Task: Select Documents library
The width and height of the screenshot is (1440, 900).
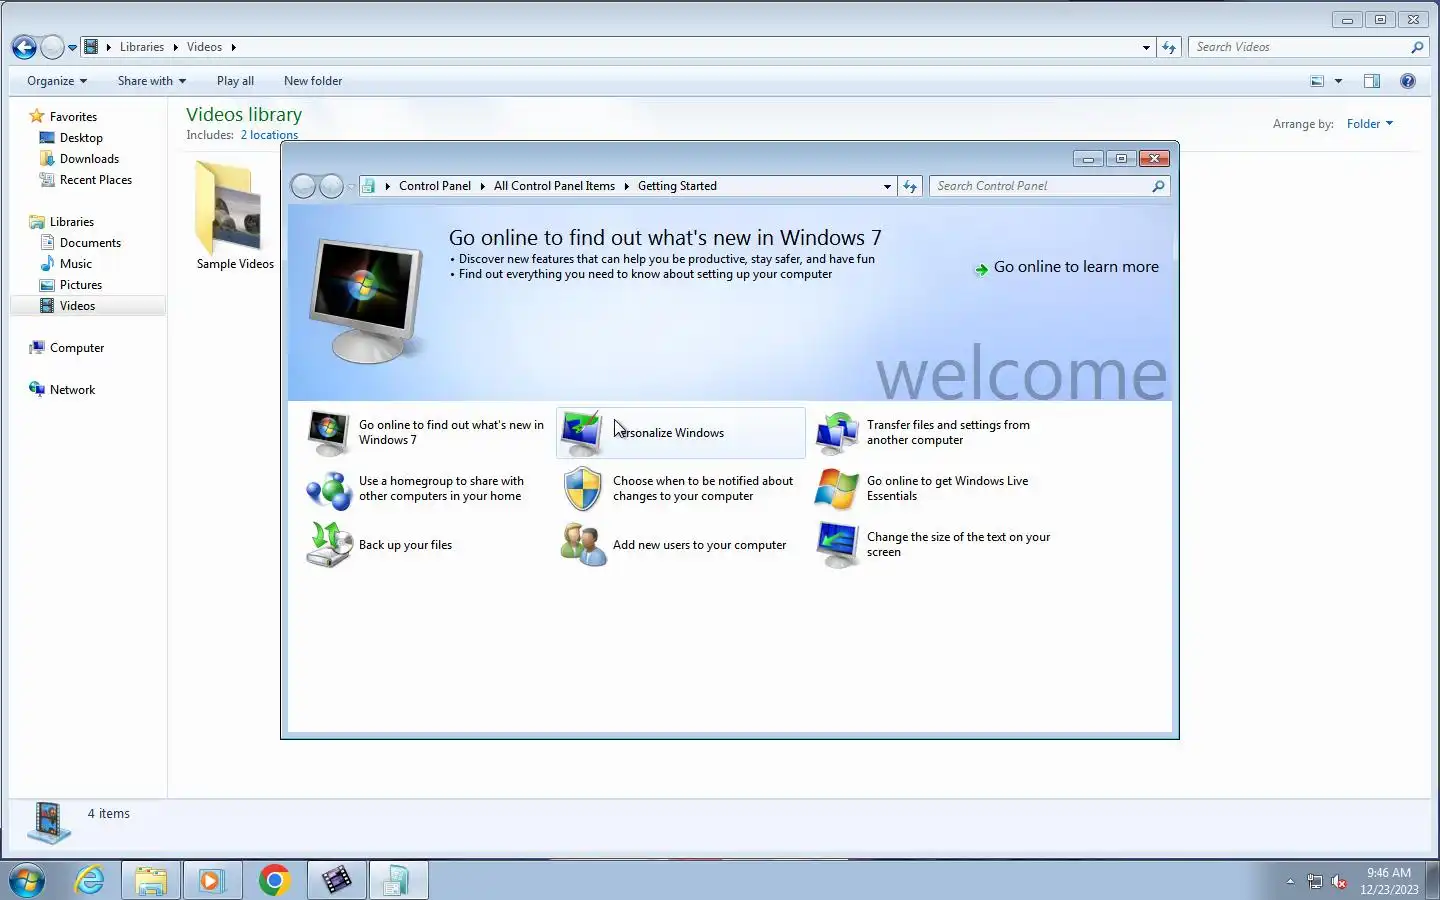Action: coord(90,243)
